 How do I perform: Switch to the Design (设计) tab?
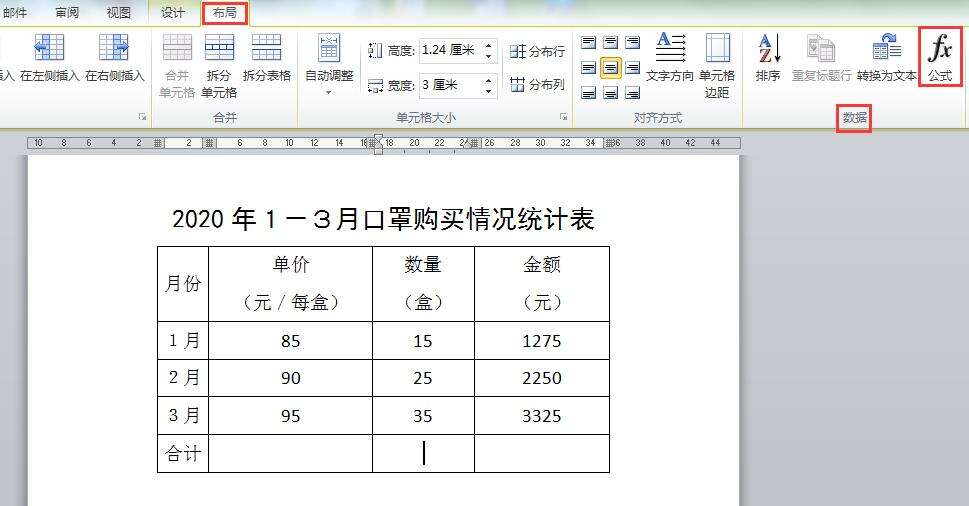tap(172, 12)
